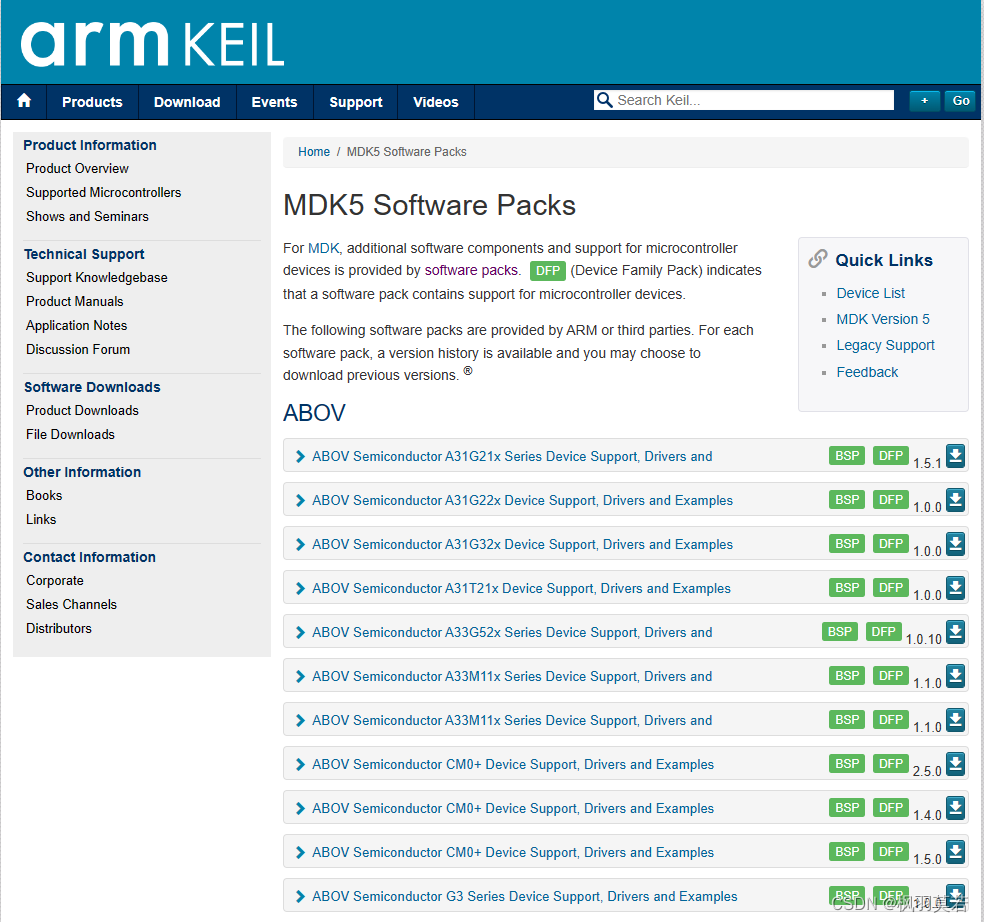Open Supported Microcontrollers in sidebar
The image size is (984, 922).
[104, 192]
